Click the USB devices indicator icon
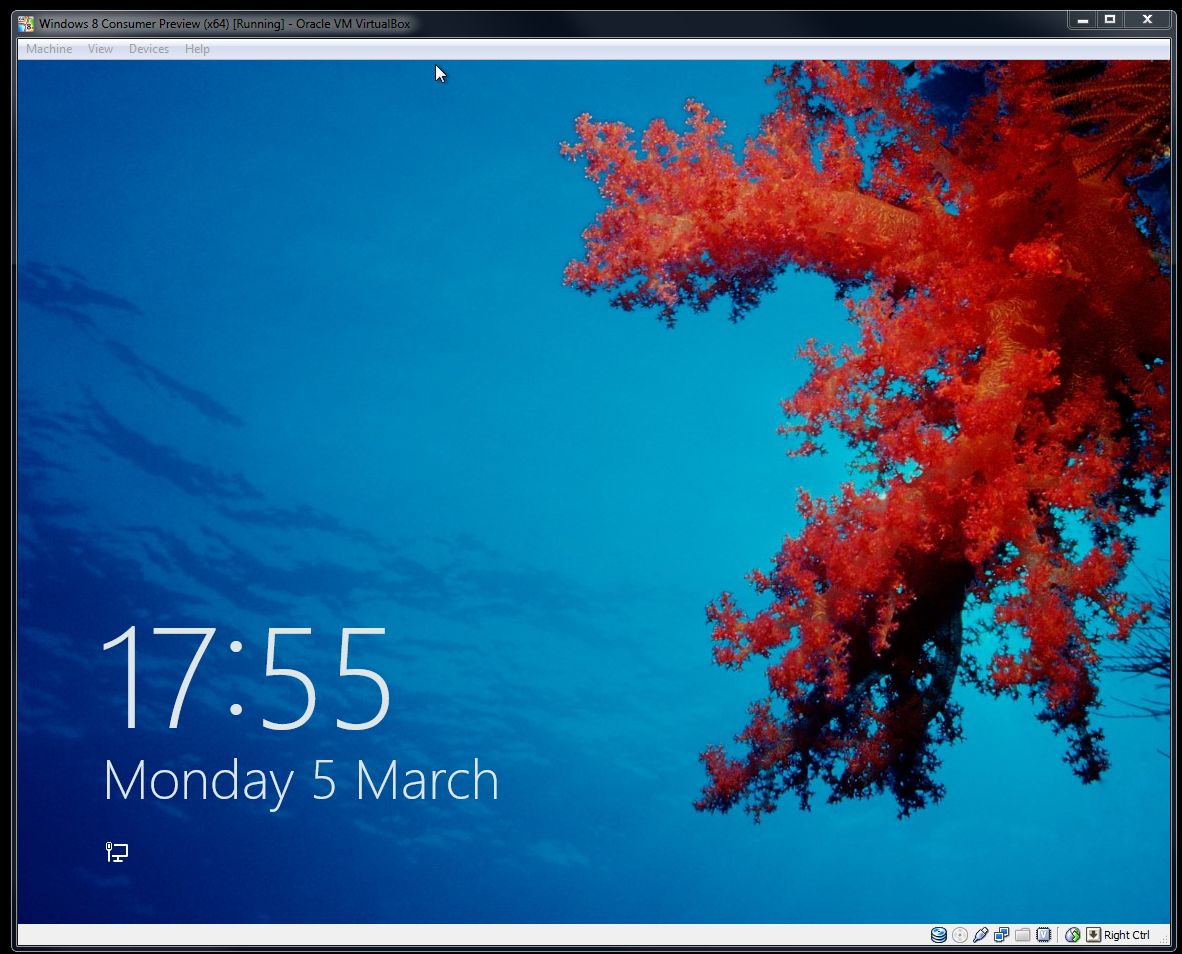The height and width of the screenshot is (954, 1182). click(x=981, y=935)
